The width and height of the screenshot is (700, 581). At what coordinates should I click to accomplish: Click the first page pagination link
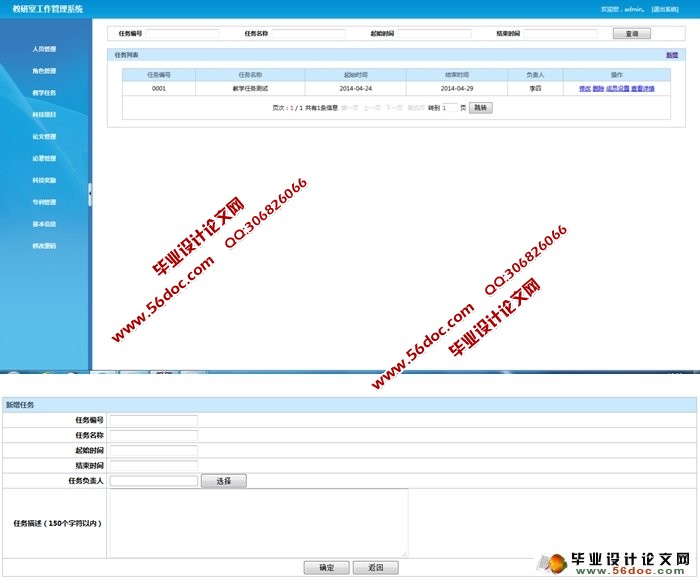(x=350, y=108)
